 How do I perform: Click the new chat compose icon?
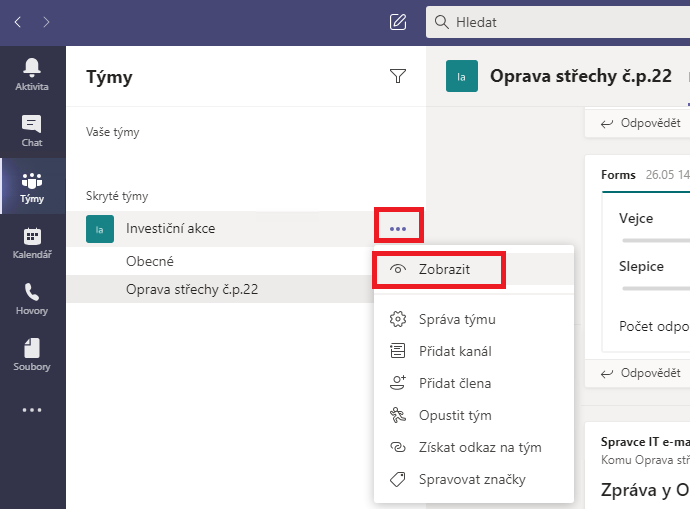398,22
